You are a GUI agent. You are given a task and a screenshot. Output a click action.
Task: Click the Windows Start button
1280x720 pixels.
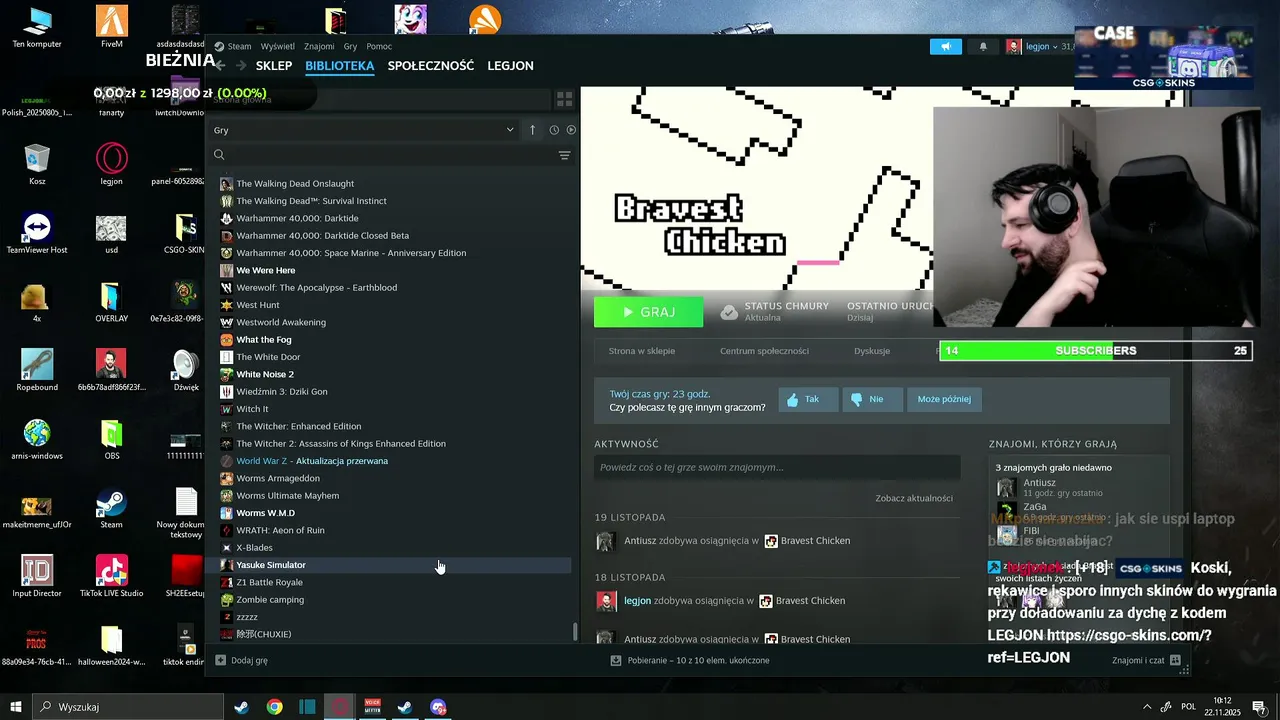16,707
